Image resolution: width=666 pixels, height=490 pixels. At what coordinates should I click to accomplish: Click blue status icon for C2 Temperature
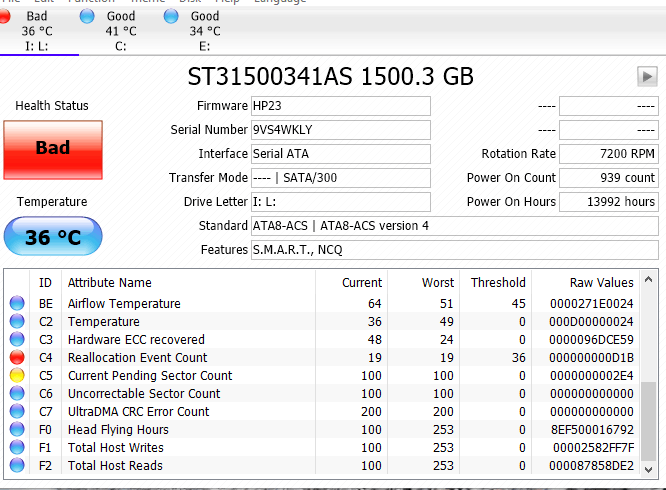[17, 321]
